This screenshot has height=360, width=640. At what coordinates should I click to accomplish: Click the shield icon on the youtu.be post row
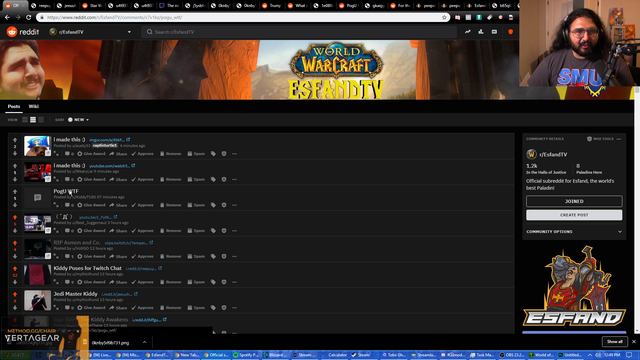pyautogui.click(x=224, y=231)
